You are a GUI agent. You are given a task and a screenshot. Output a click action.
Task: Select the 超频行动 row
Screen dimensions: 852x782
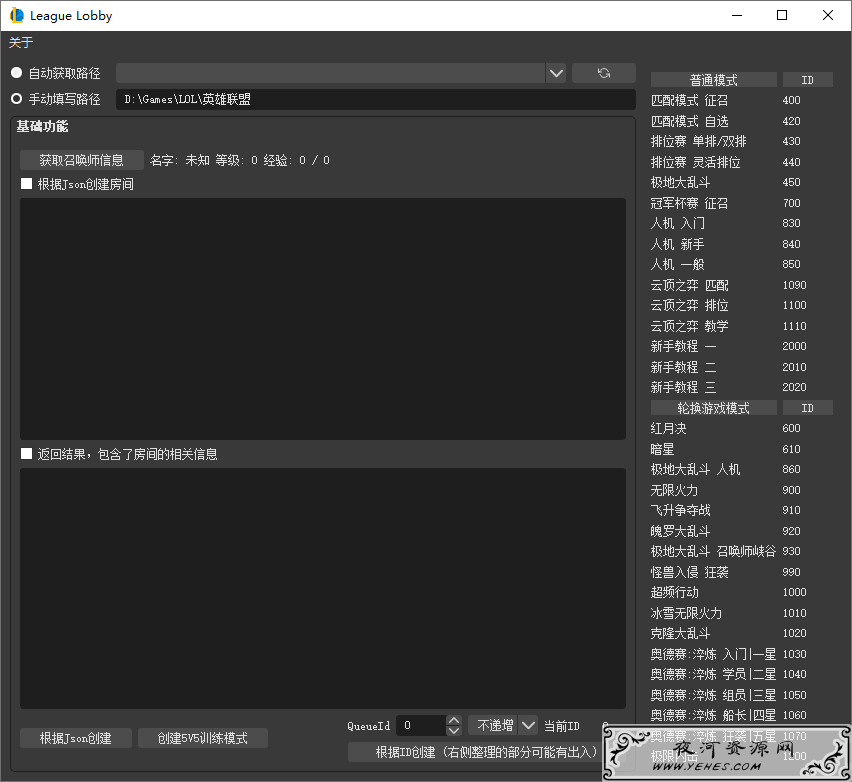[742, 592]
